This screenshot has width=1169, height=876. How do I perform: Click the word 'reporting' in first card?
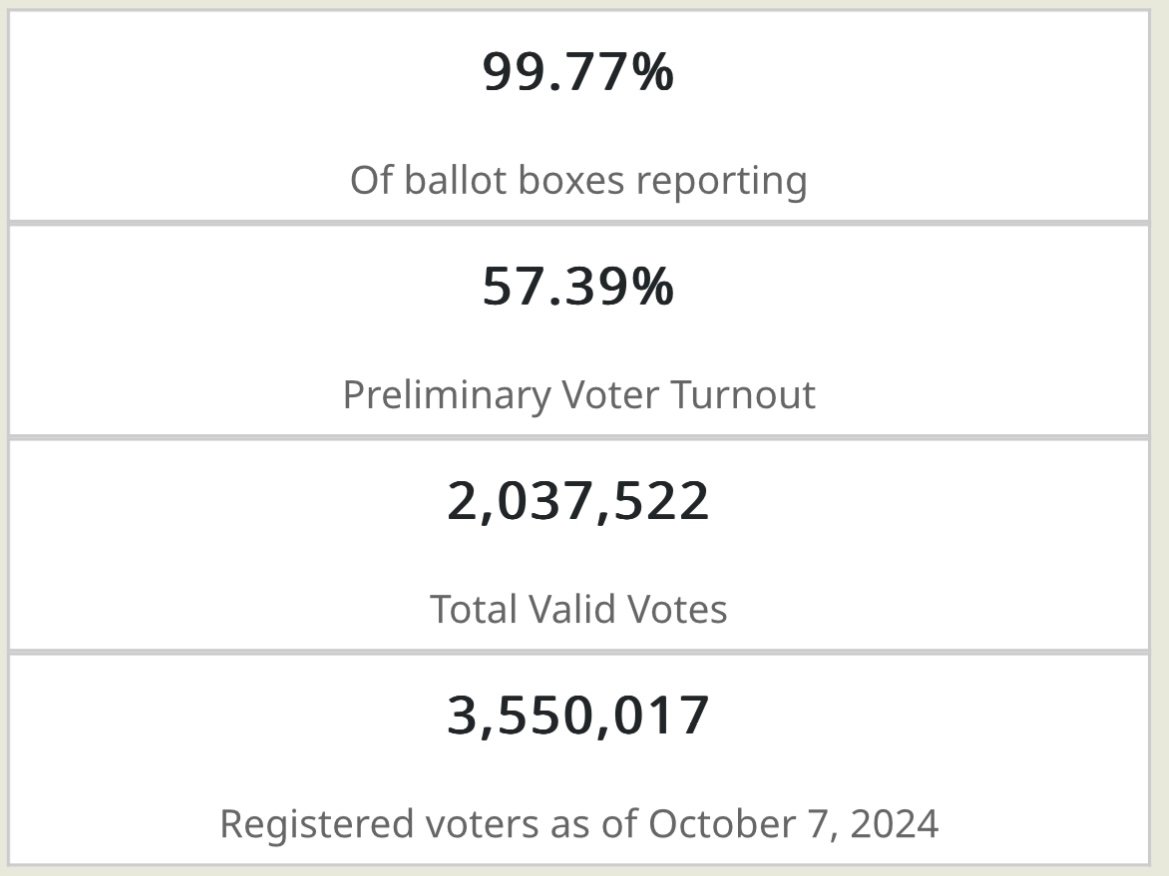(x=722, y=183)
